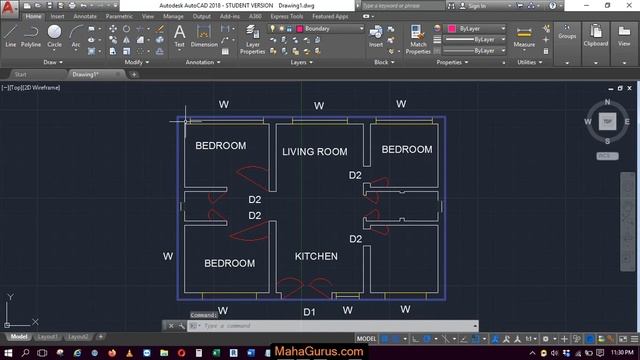Click Undo in quick access toolbar

click(83, 6)
